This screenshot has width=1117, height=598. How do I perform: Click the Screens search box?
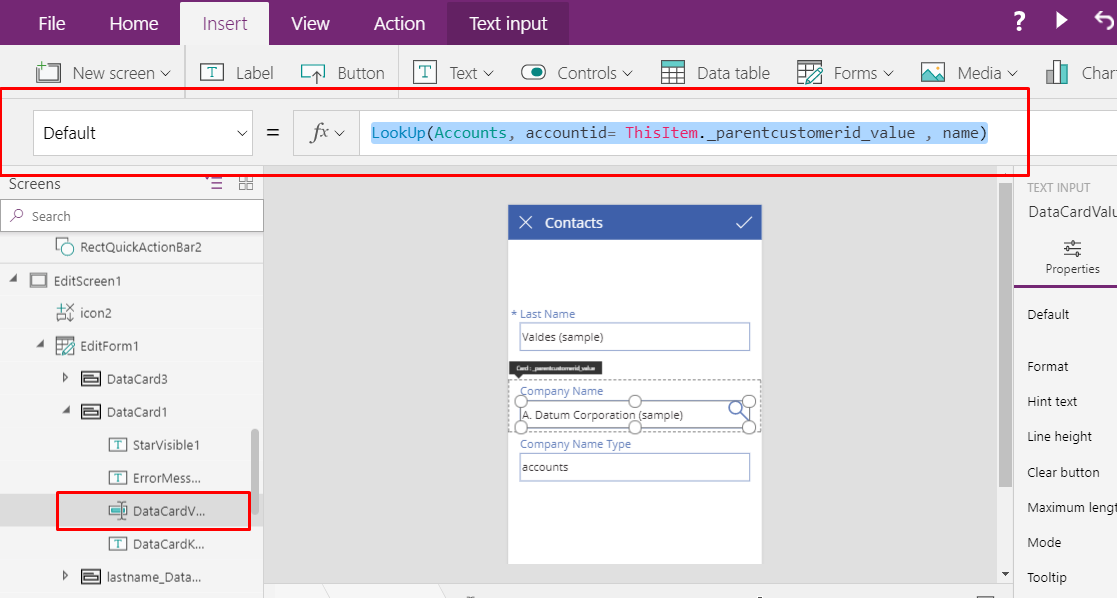pos(132,216)
